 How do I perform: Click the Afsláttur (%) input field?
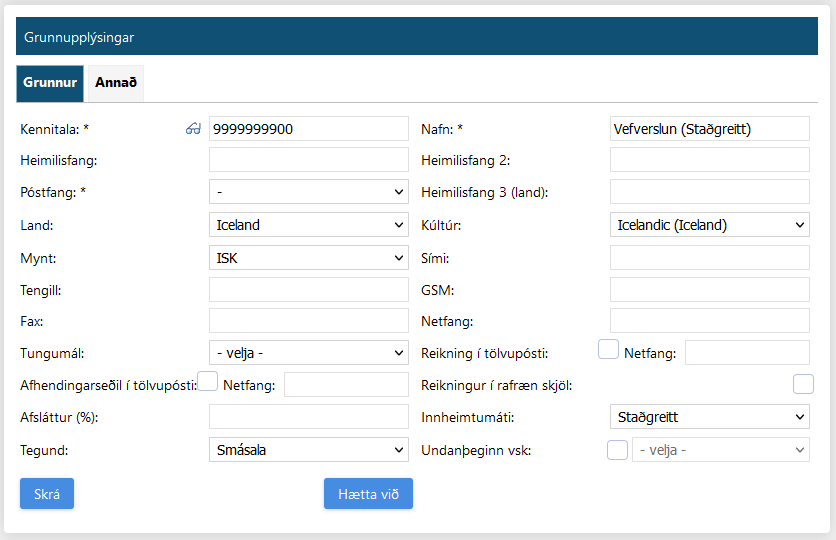tap(308, 417)
